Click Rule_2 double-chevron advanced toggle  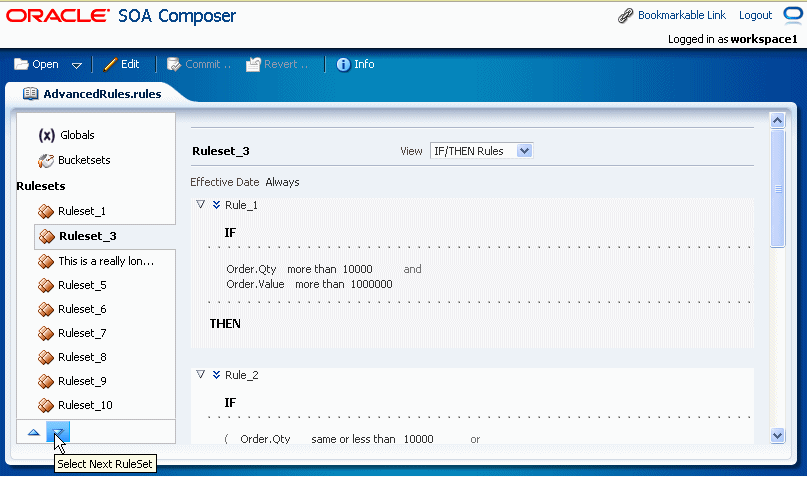tap(217, 375)
